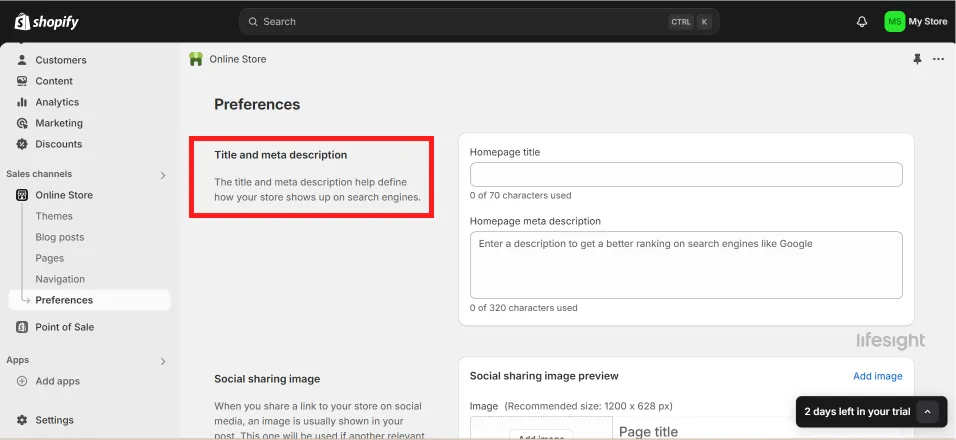956x440 pixels.
Task: Click the Shopify logo
Action: pyautogui.click(x=47, y=22)
